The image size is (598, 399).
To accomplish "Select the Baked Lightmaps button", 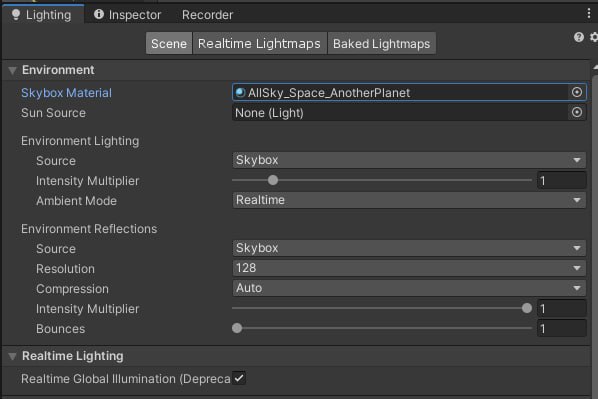I will pos(381,43).
